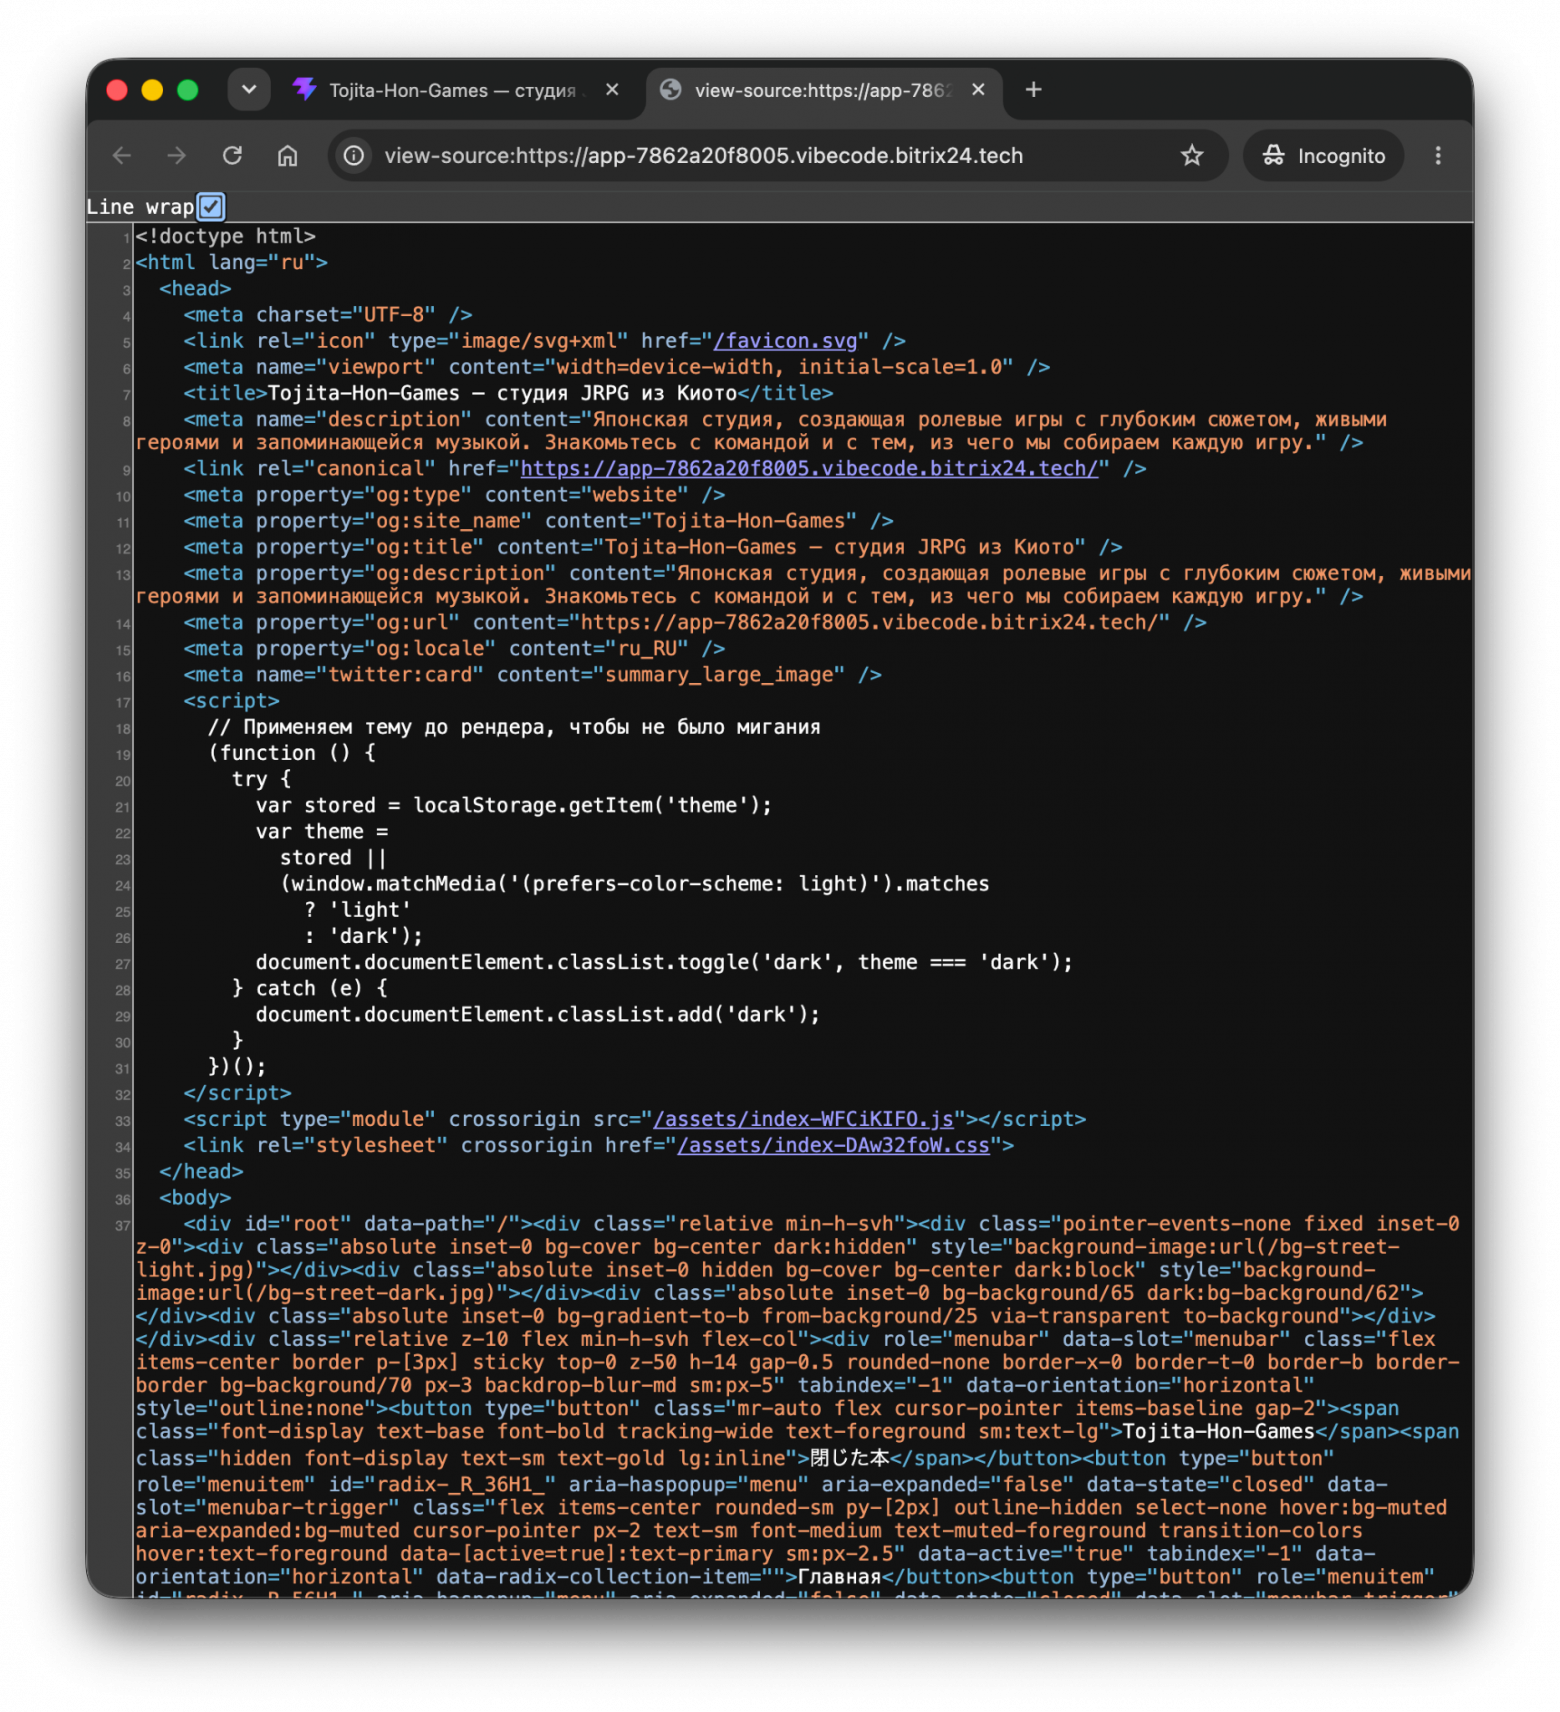Screen dimensions: 1560x1712
Task: Click the 'Line wrap' label
Action: [x=140, y=207]
